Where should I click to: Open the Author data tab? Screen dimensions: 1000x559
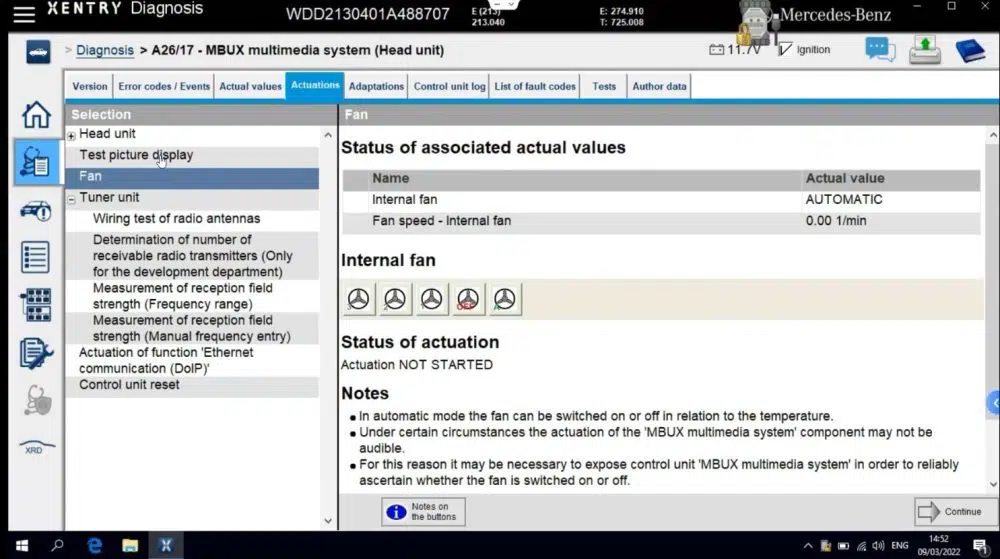659,87
